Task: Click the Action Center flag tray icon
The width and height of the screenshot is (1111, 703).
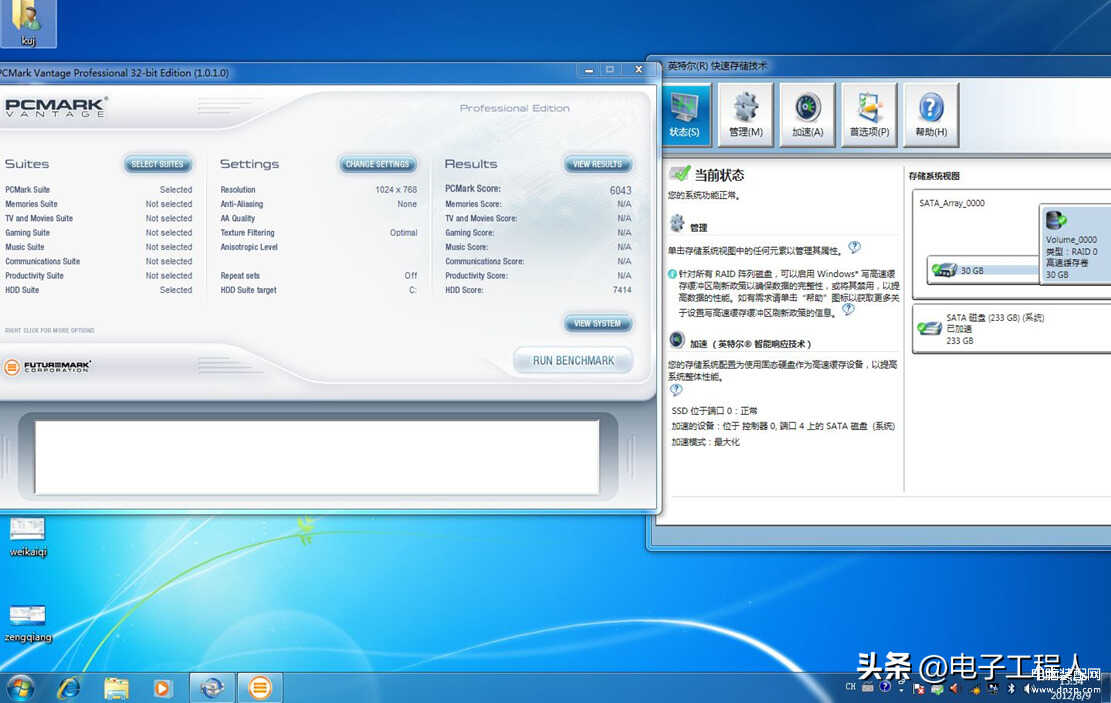Action: click(919, 688)
